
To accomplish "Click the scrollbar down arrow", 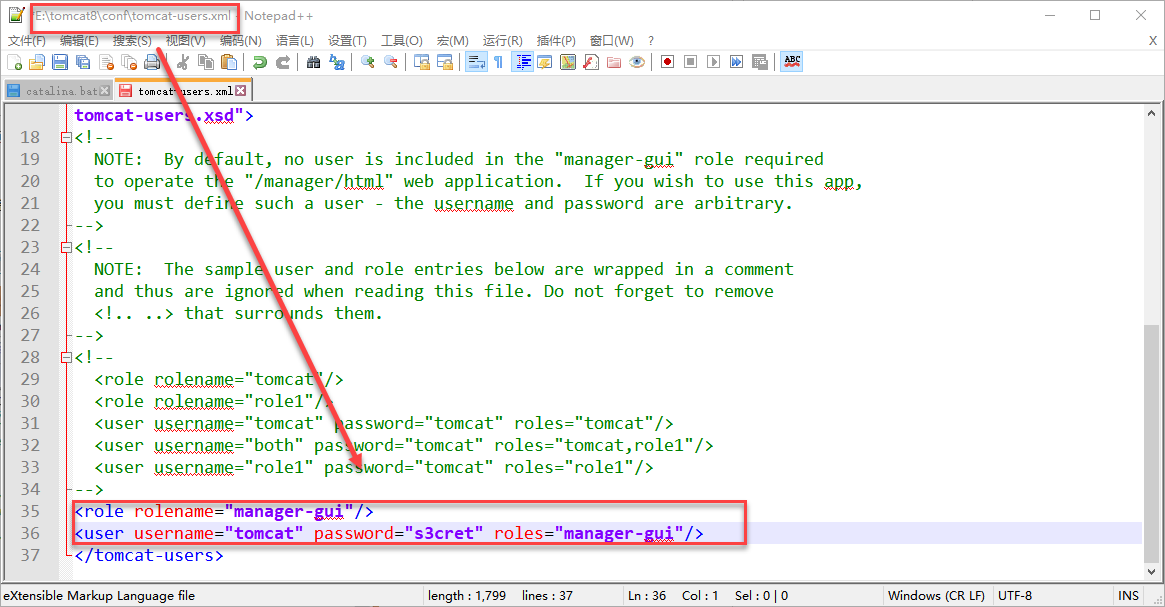I will click(x=1151, y=572).
